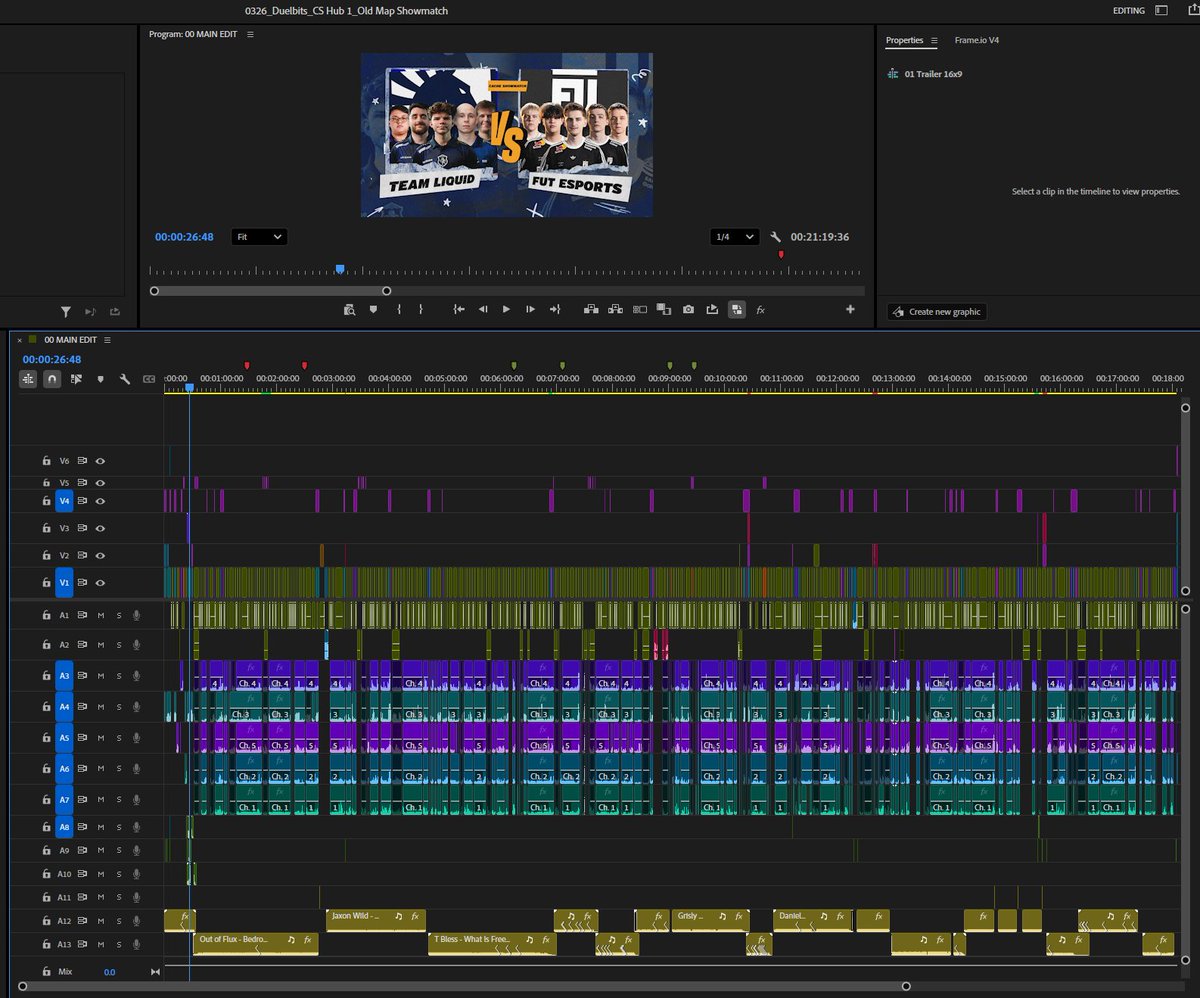Click the Mix volume value 0.0
1200x998 pixels.
click(x=109, y=971)
